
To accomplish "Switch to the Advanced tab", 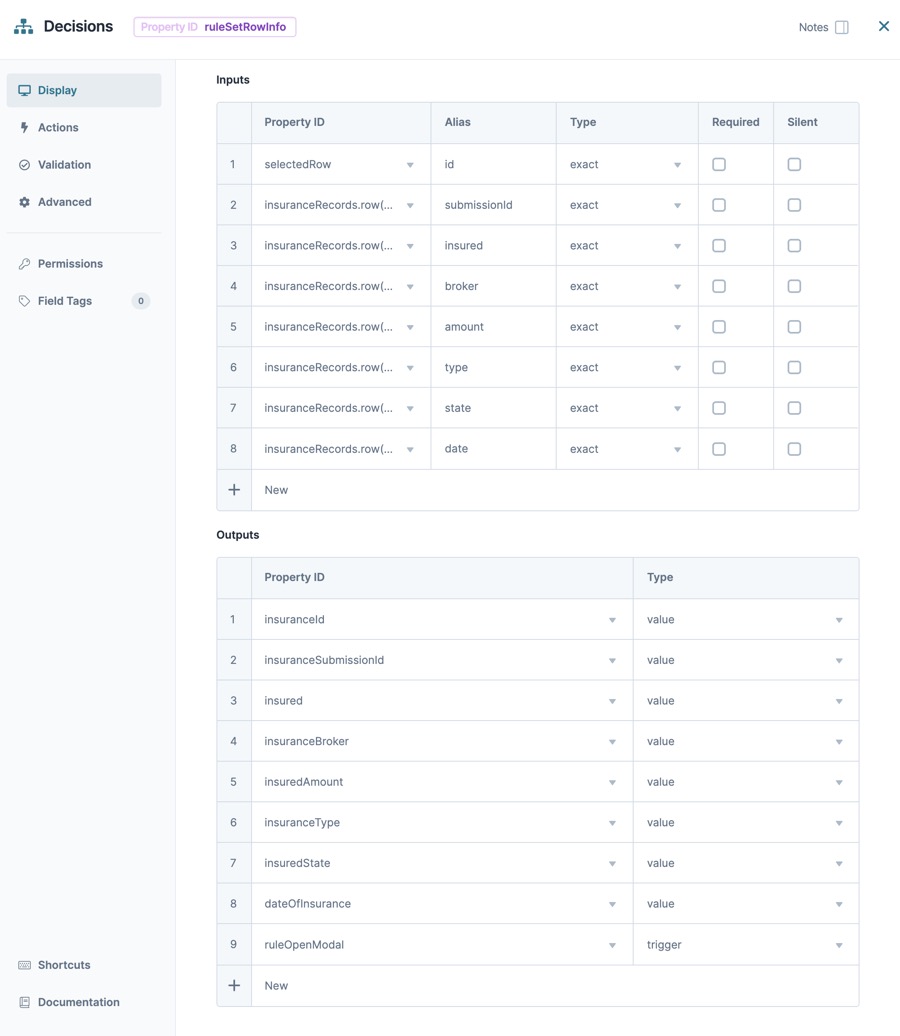I will (84, 202).
